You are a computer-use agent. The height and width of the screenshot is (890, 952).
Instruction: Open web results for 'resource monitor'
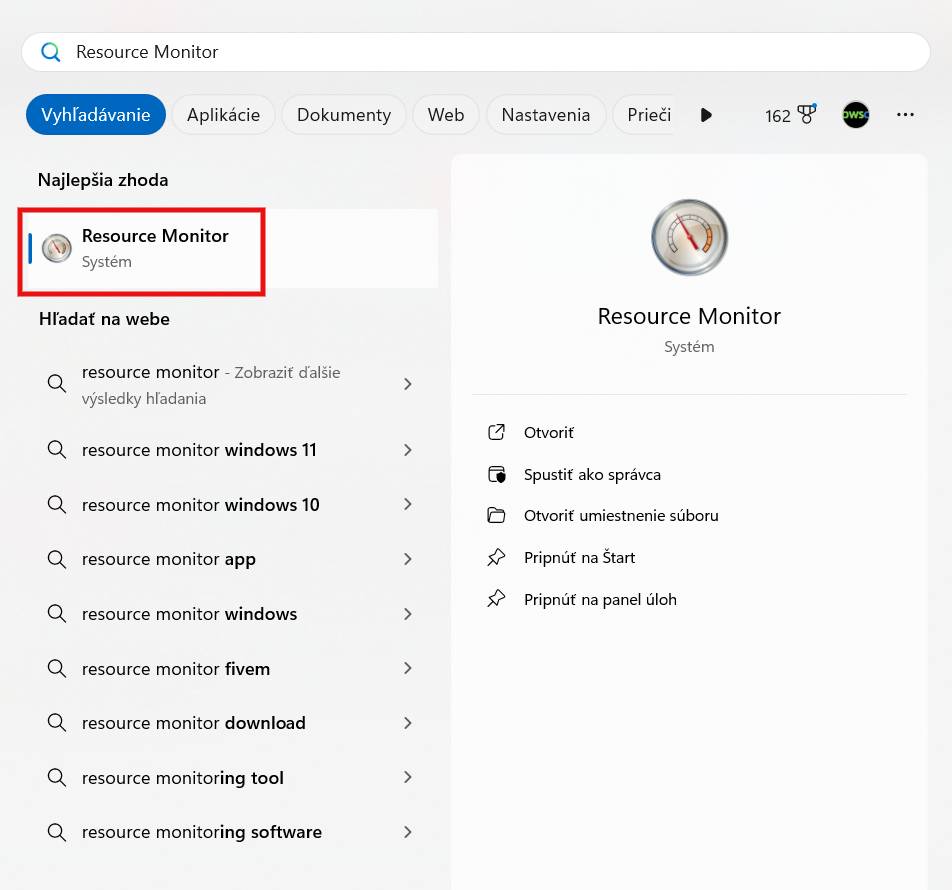231,385
